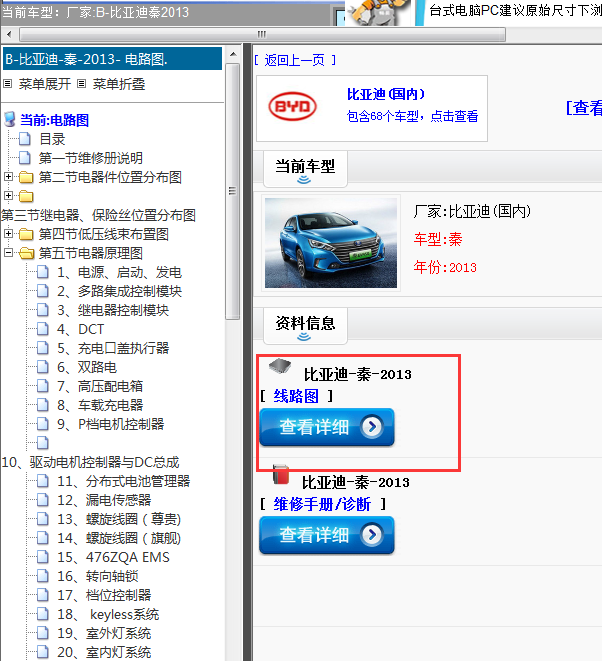Open 目录 in the tree
This screenshot has width=602, height=661.
point(52,139)
